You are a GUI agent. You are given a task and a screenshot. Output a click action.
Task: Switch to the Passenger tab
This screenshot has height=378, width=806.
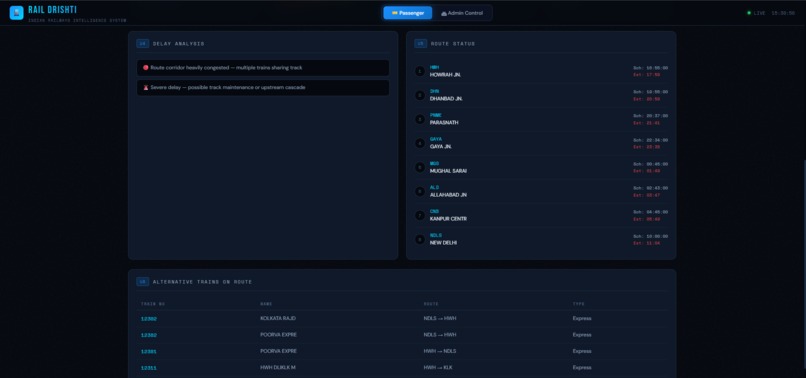[x=408, y=13]
